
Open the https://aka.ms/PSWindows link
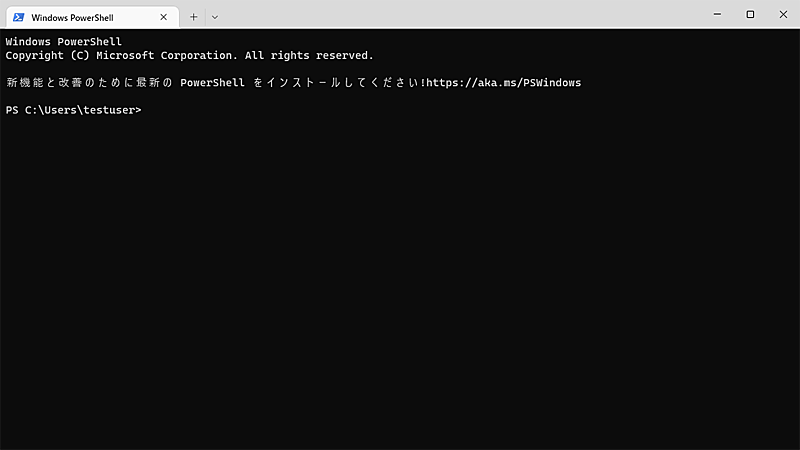pos(504,83)
